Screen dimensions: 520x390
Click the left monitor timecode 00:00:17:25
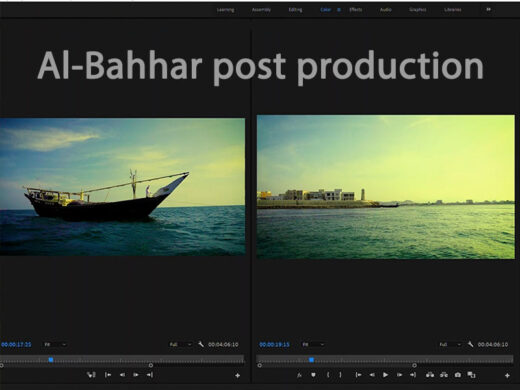point(16,344)
